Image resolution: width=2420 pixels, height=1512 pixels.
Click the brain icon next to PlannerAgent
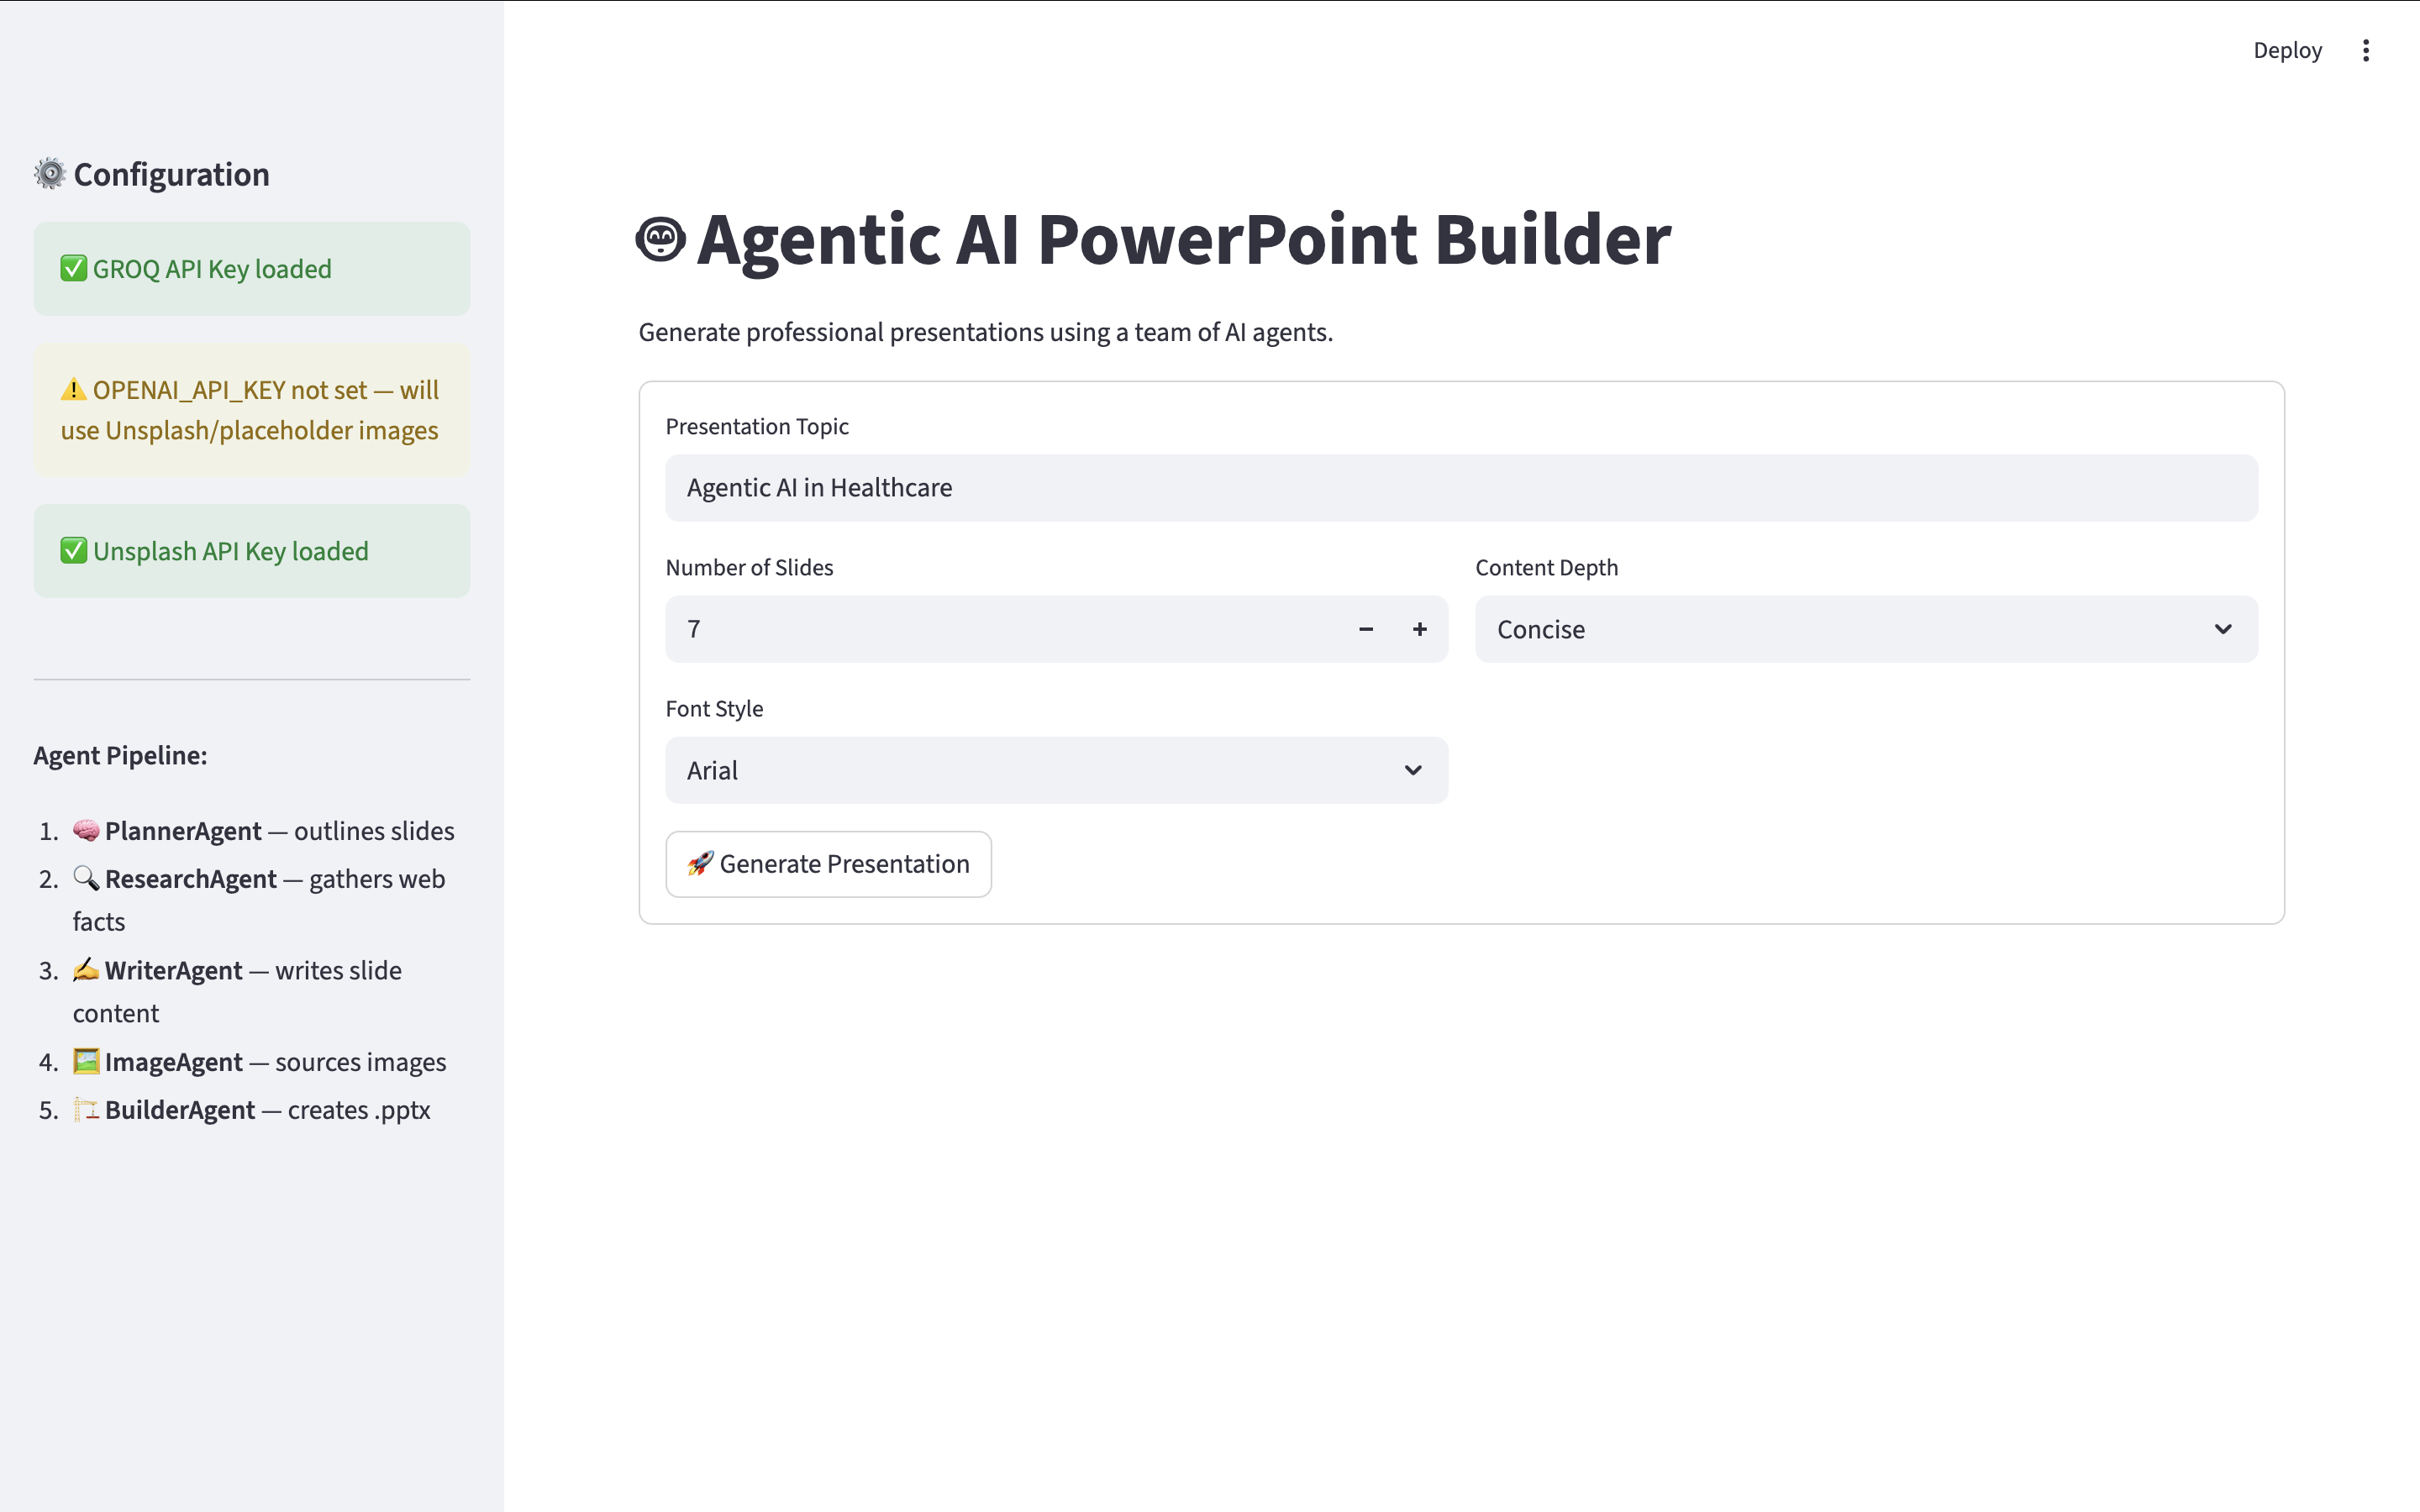click(x=86, y=830)
